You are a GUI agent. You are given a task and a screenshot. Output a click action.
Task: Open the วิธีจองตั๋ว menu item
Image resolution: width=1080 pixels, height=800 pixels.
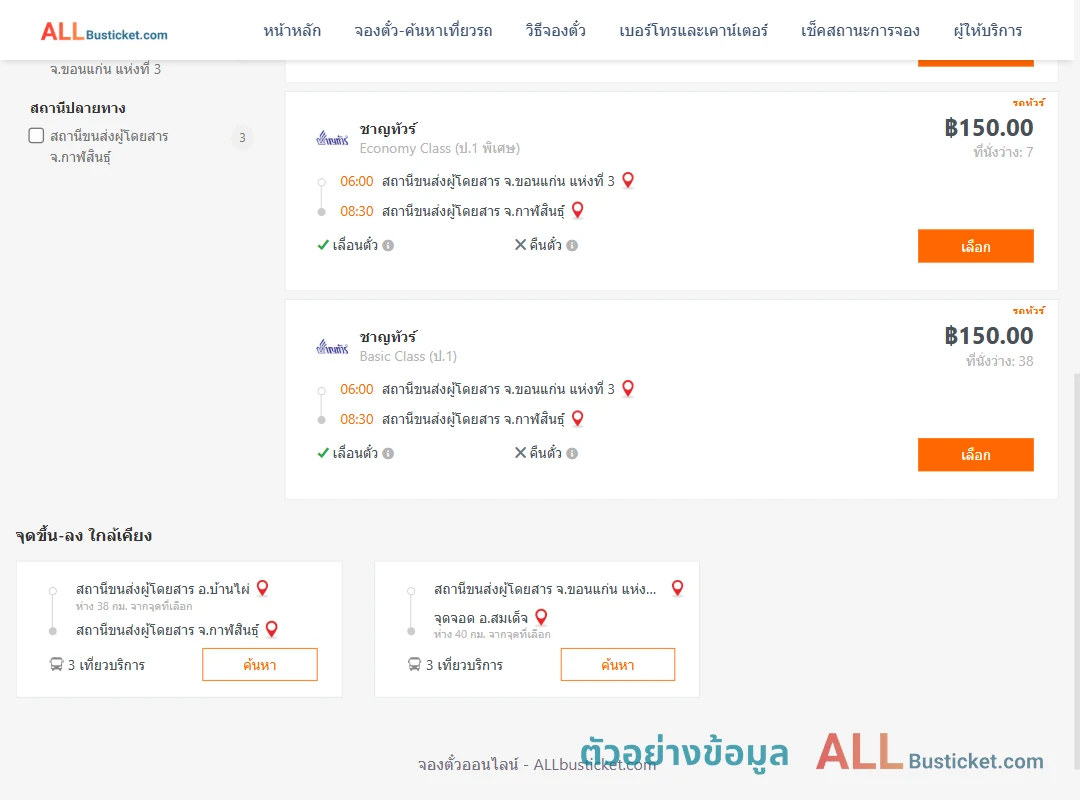(555, 30)
